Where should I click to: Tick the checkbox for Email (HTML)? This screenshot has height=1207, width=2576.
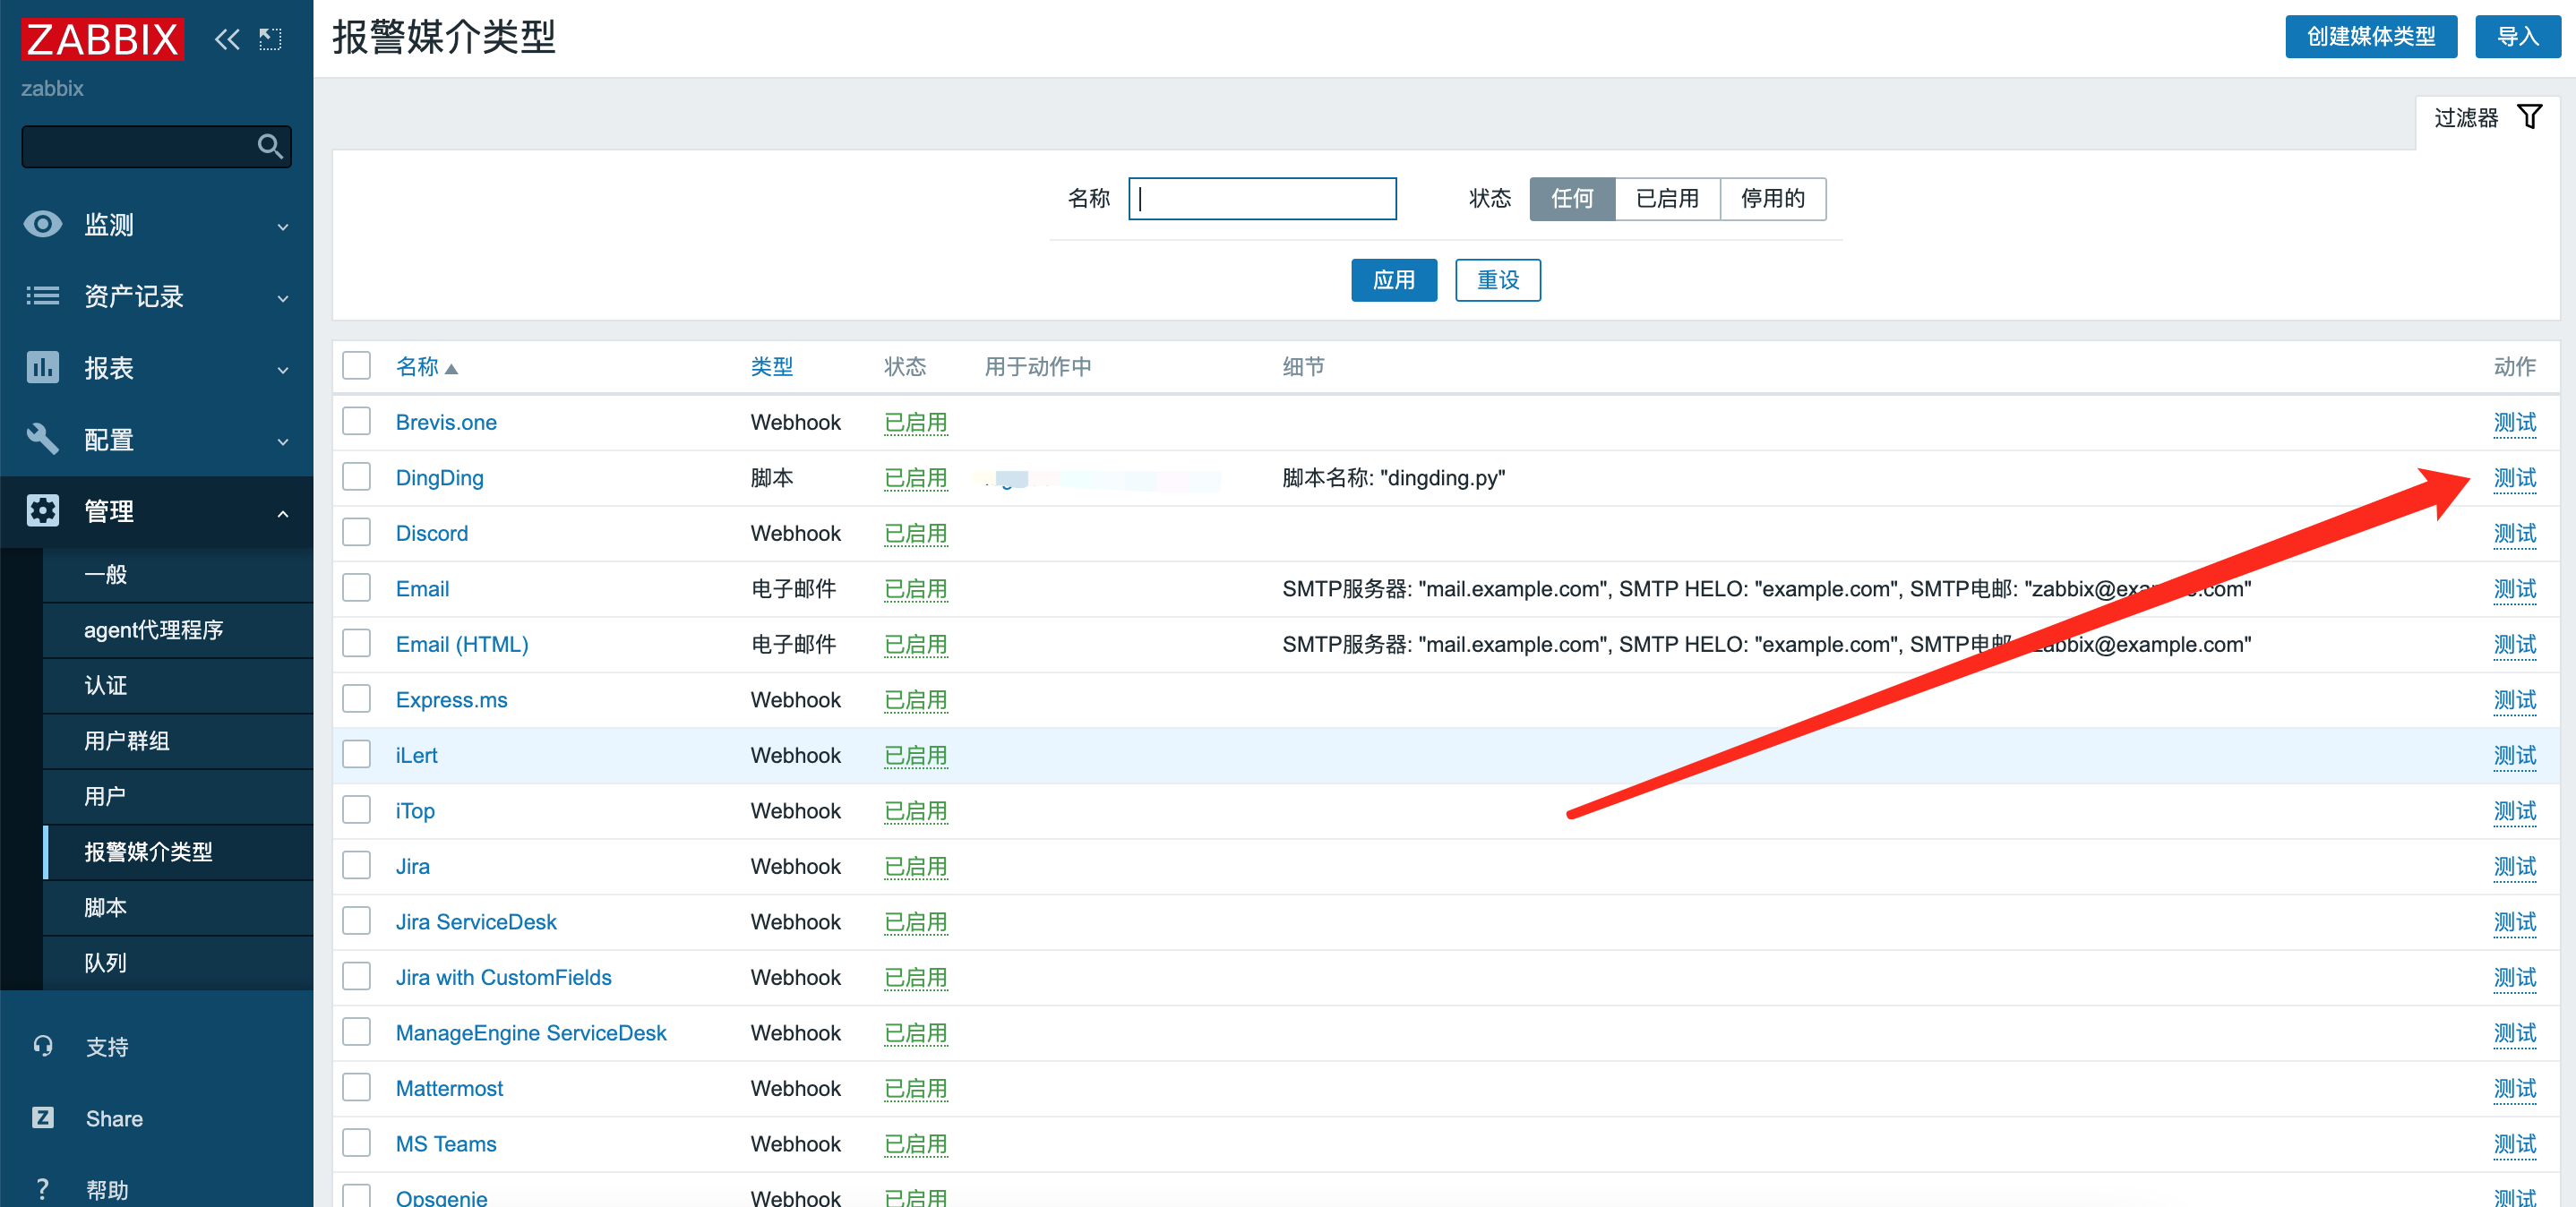[356, 643]
